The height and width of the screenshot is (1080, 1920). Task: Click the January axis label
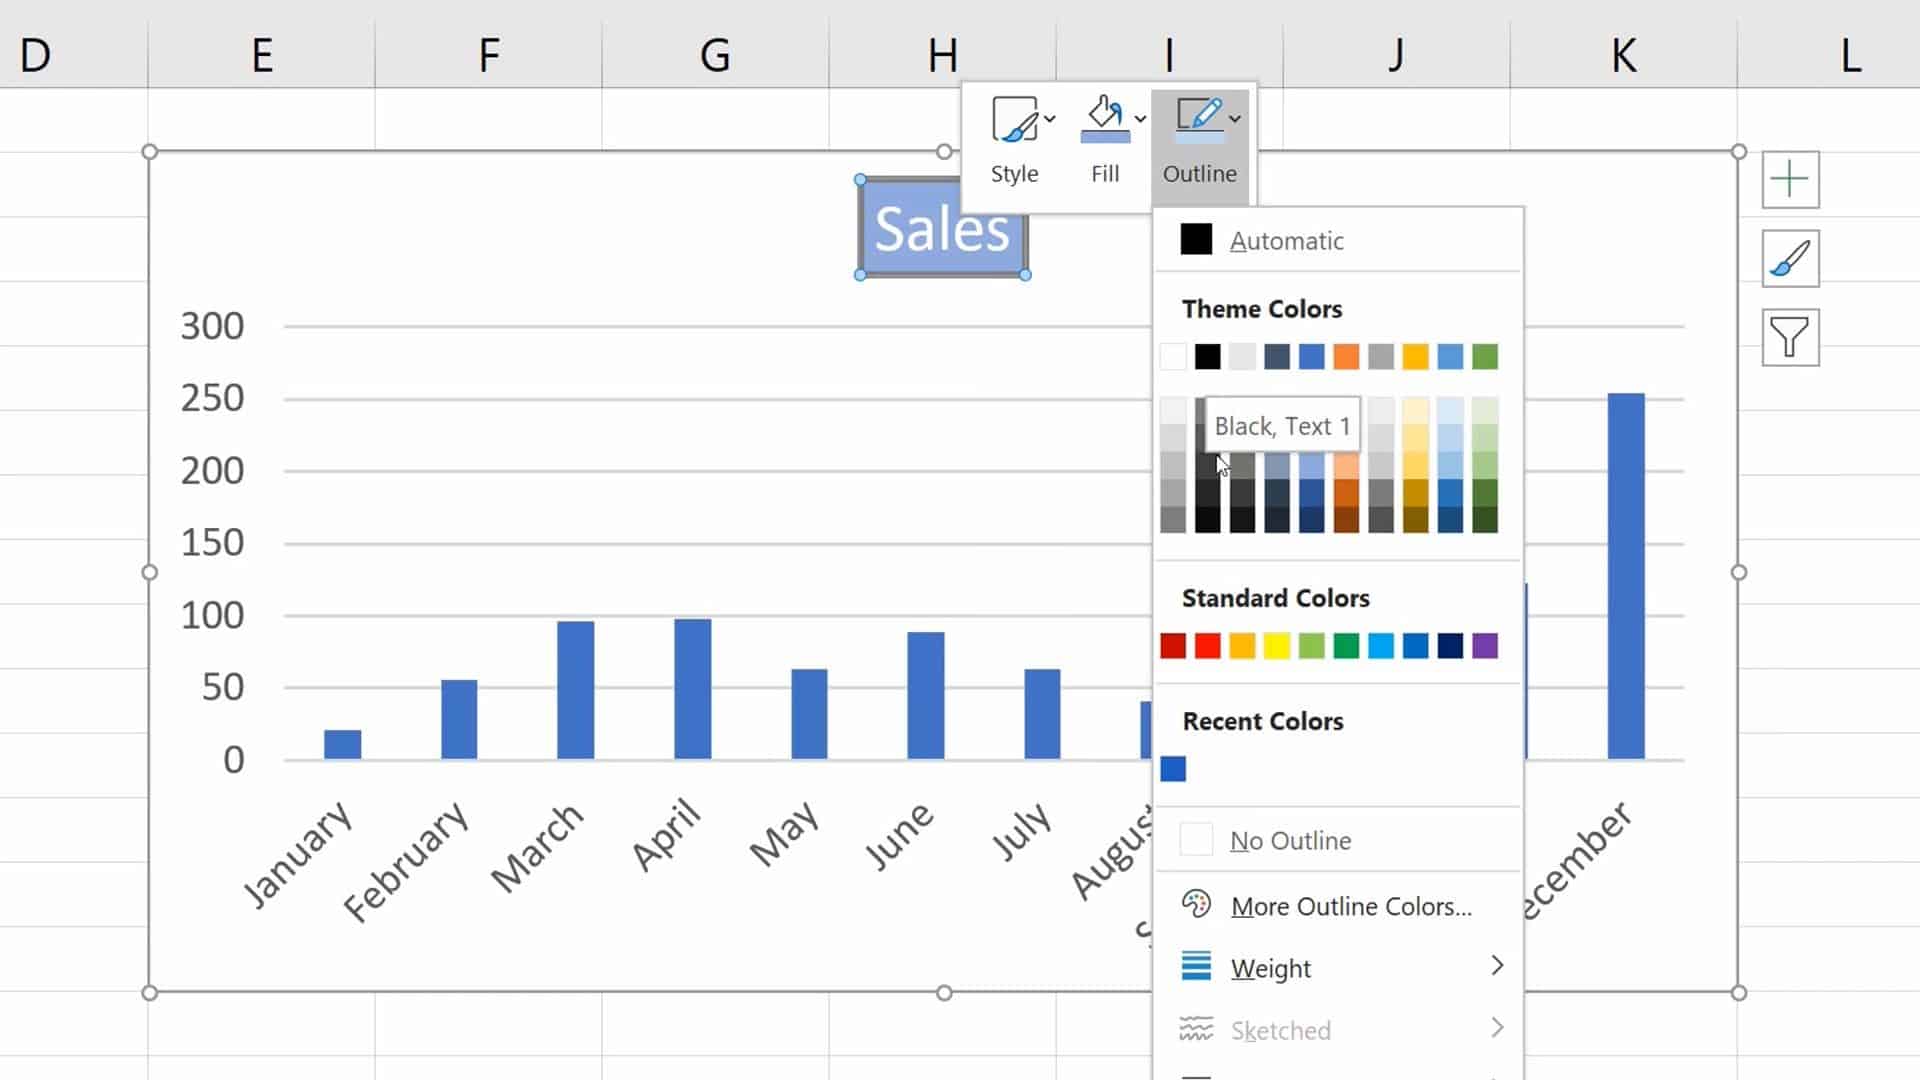(298, 855)
